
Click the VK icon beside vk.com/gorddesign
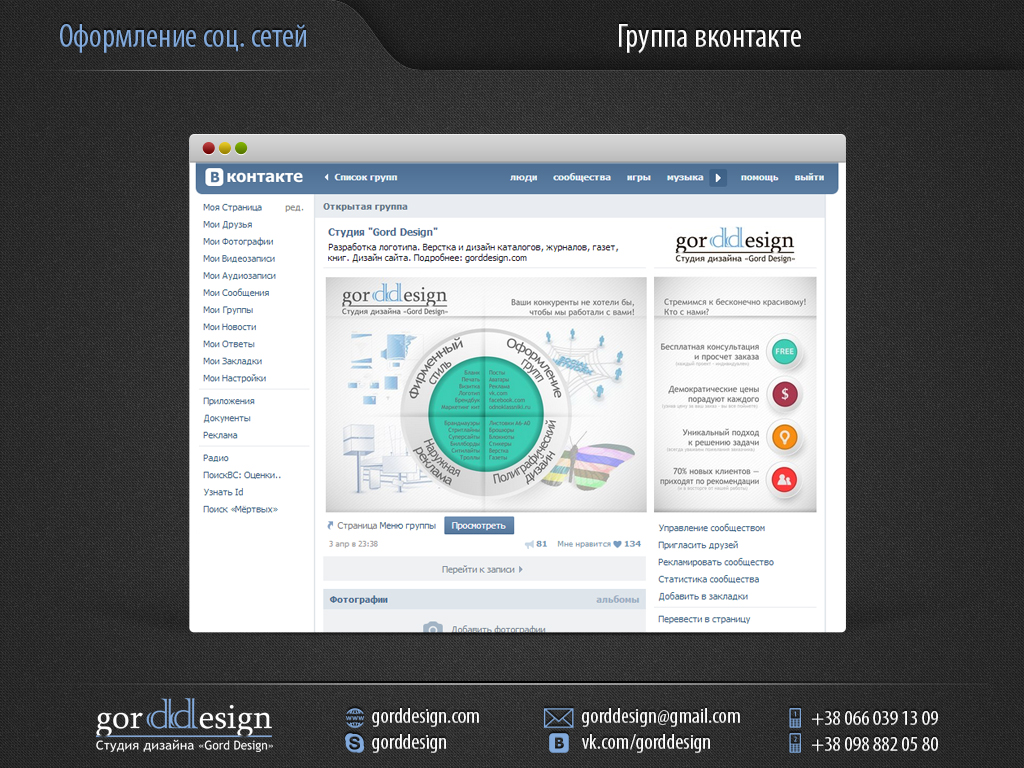pyautogui.click(x=558, y=743)
